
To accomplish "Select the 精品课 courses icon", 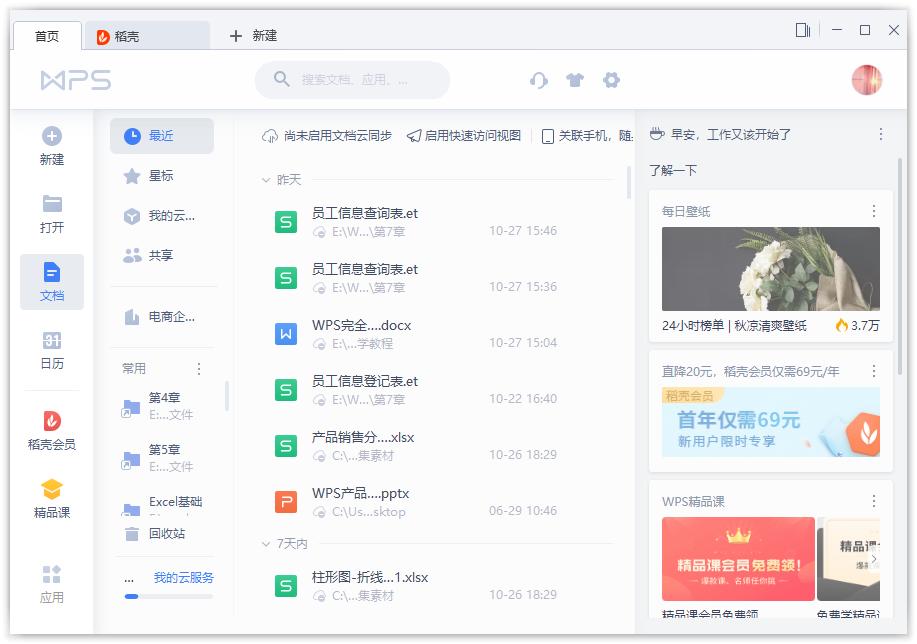I will 51,490.
